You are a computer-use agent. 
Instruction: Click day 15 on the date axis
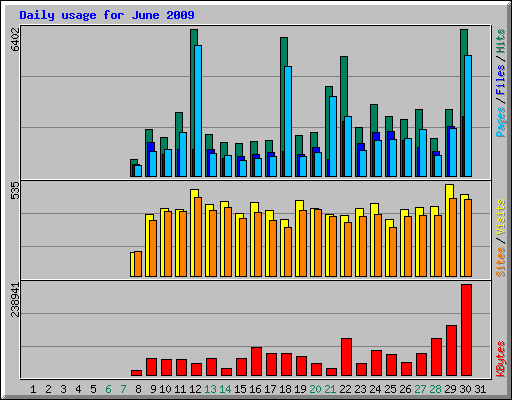[240, 389]
